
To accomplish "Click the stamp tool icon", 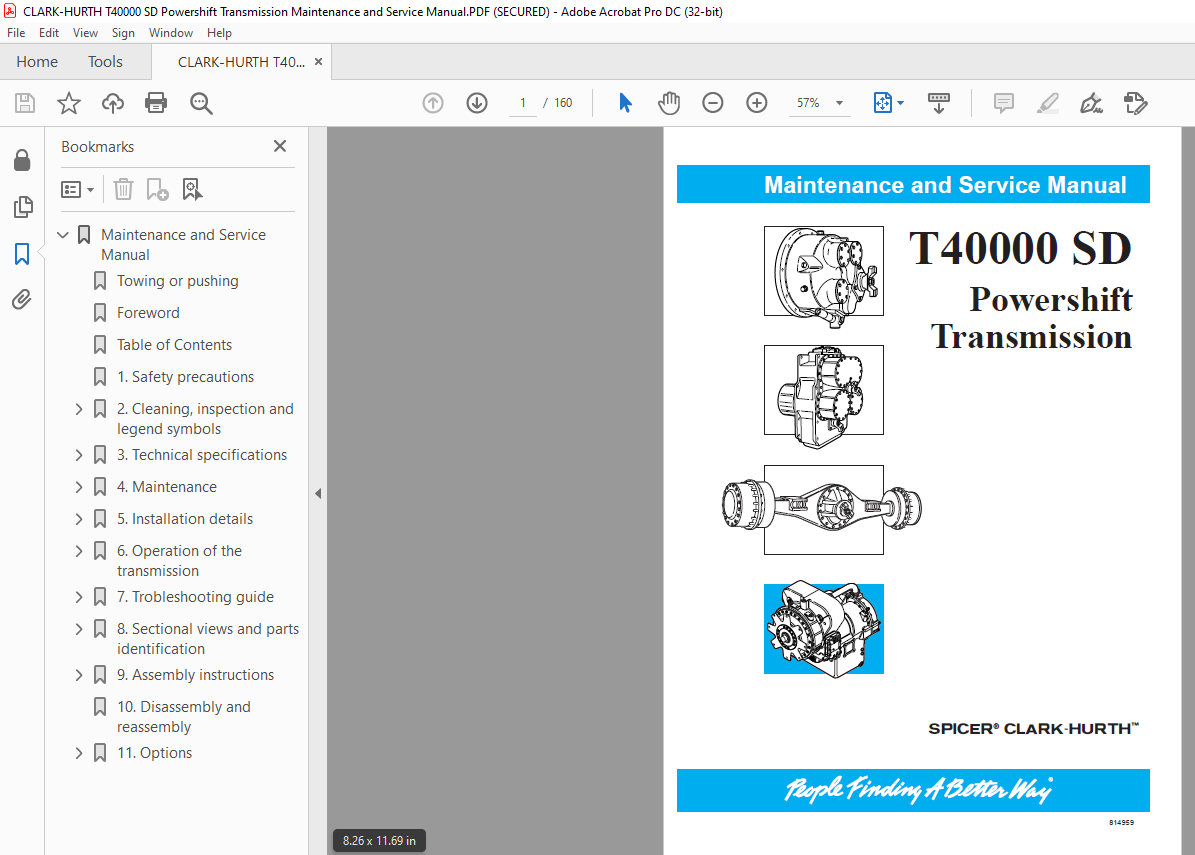I will point(1136,103).
